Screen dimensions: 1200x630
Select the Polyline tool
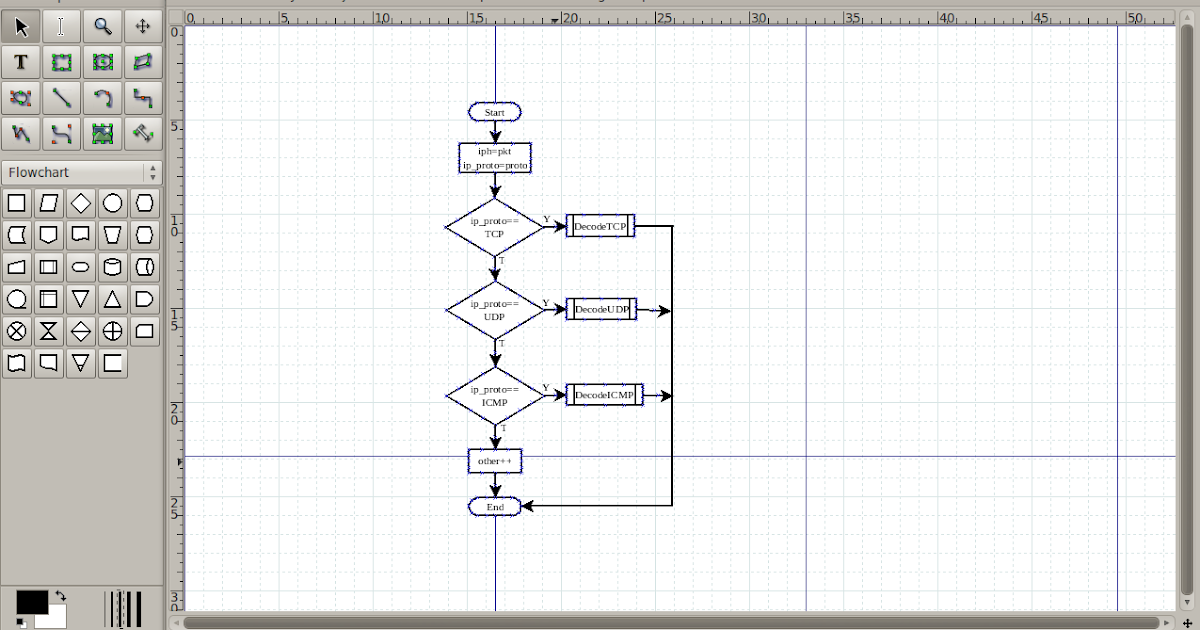(x=21, y=133)
